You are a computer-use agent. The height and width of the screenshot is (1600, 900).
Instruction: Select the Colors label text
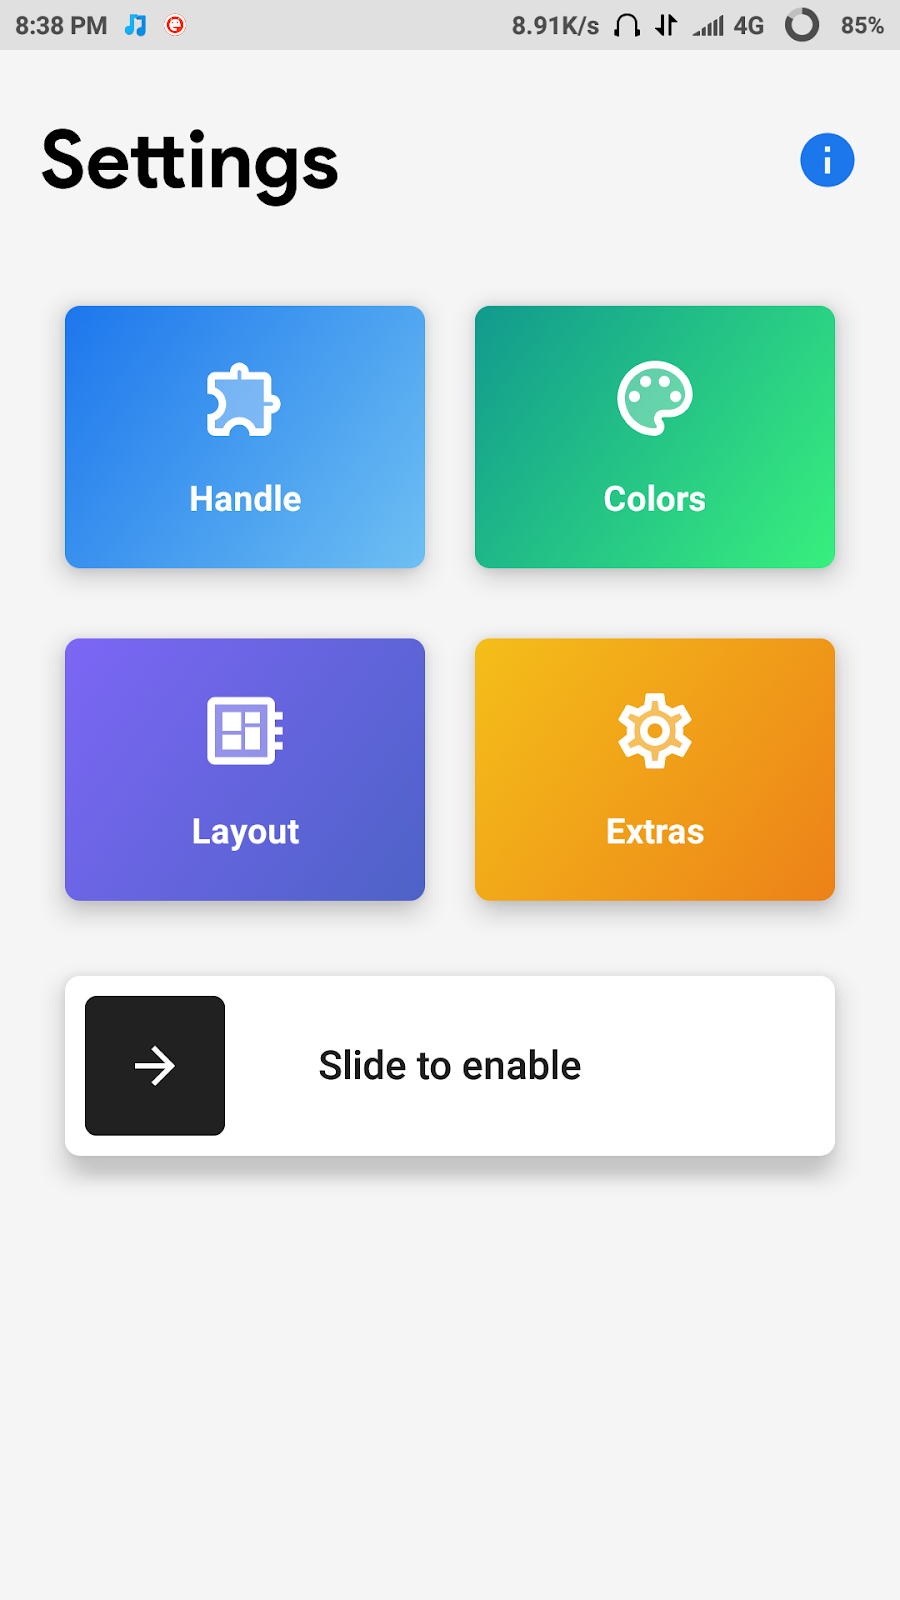[x=655, y=498]
